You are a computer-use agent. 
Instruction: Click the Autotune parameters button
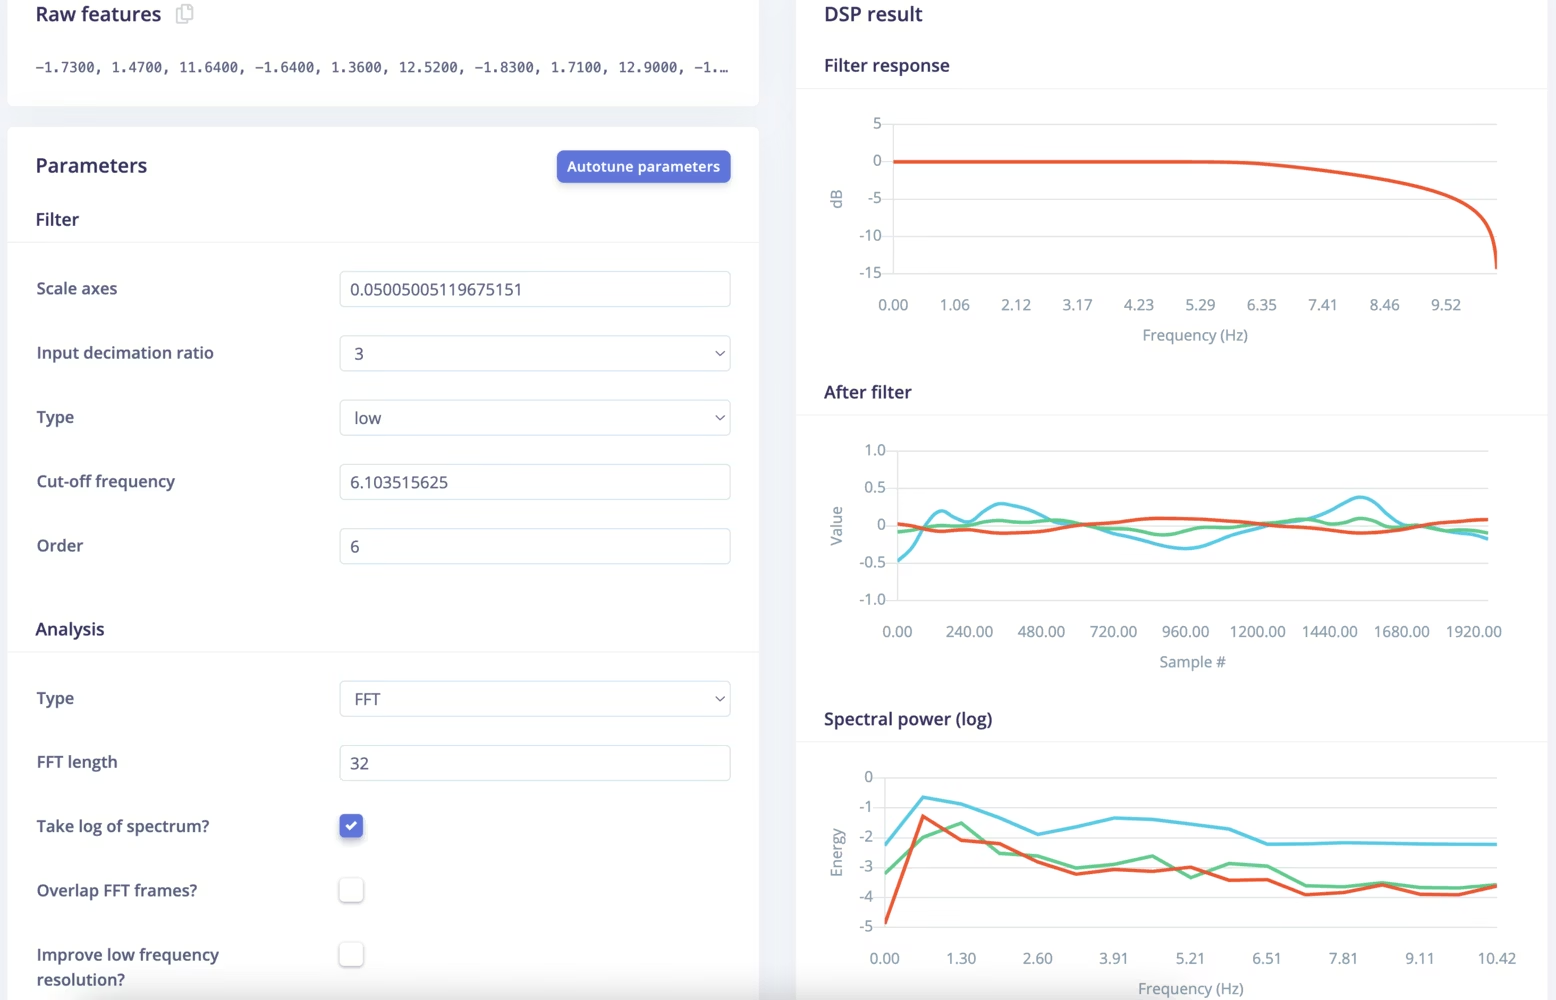(643, 166)
